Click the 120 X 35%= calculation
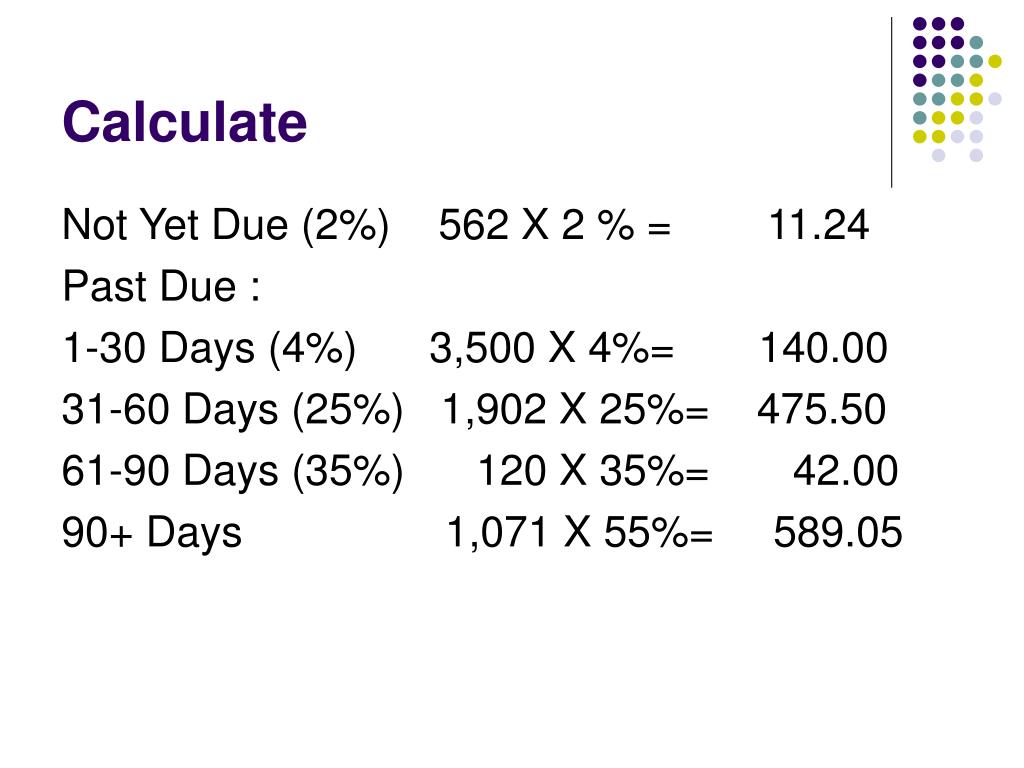The image size is (1024, 768). [593, 471]
